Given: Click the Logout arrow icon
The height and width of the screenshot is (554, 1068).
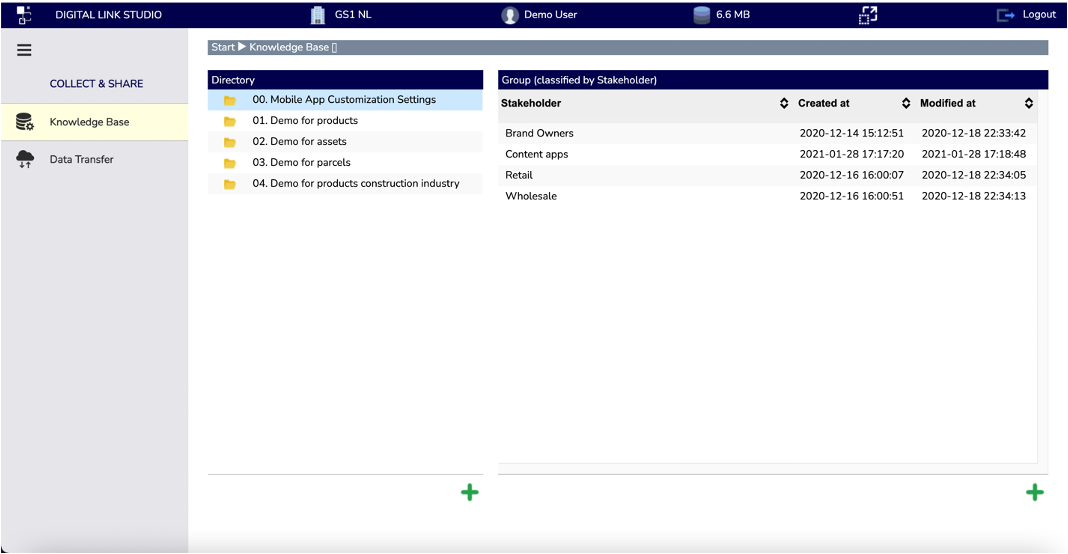Looking at the screenshot, I should 1005,15.
